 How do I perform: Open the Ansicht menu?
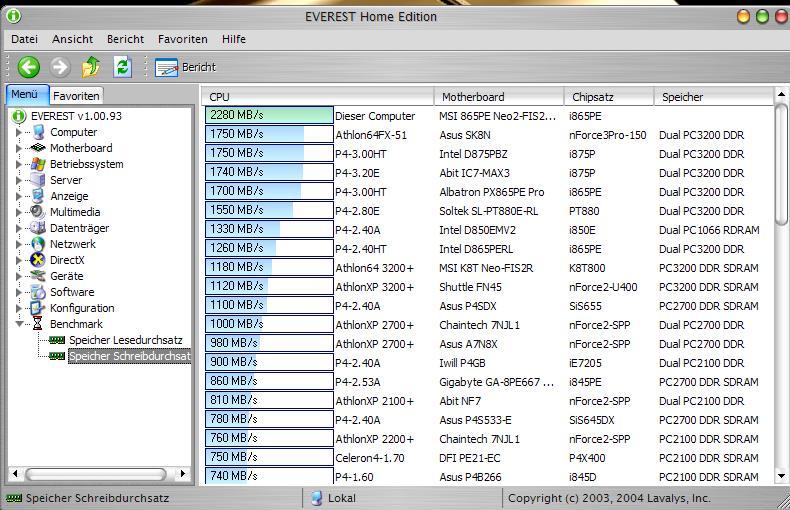point(73,39)
